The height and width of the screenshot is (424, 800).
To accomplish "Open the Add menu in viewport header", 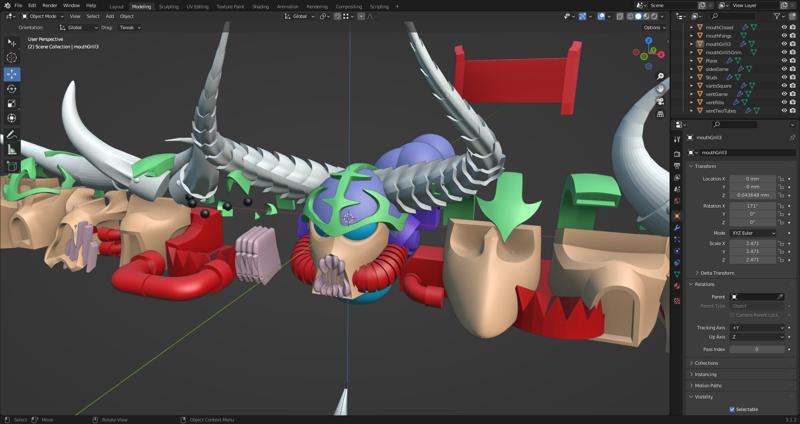I will pyautogui.click(x=109, y=16).
